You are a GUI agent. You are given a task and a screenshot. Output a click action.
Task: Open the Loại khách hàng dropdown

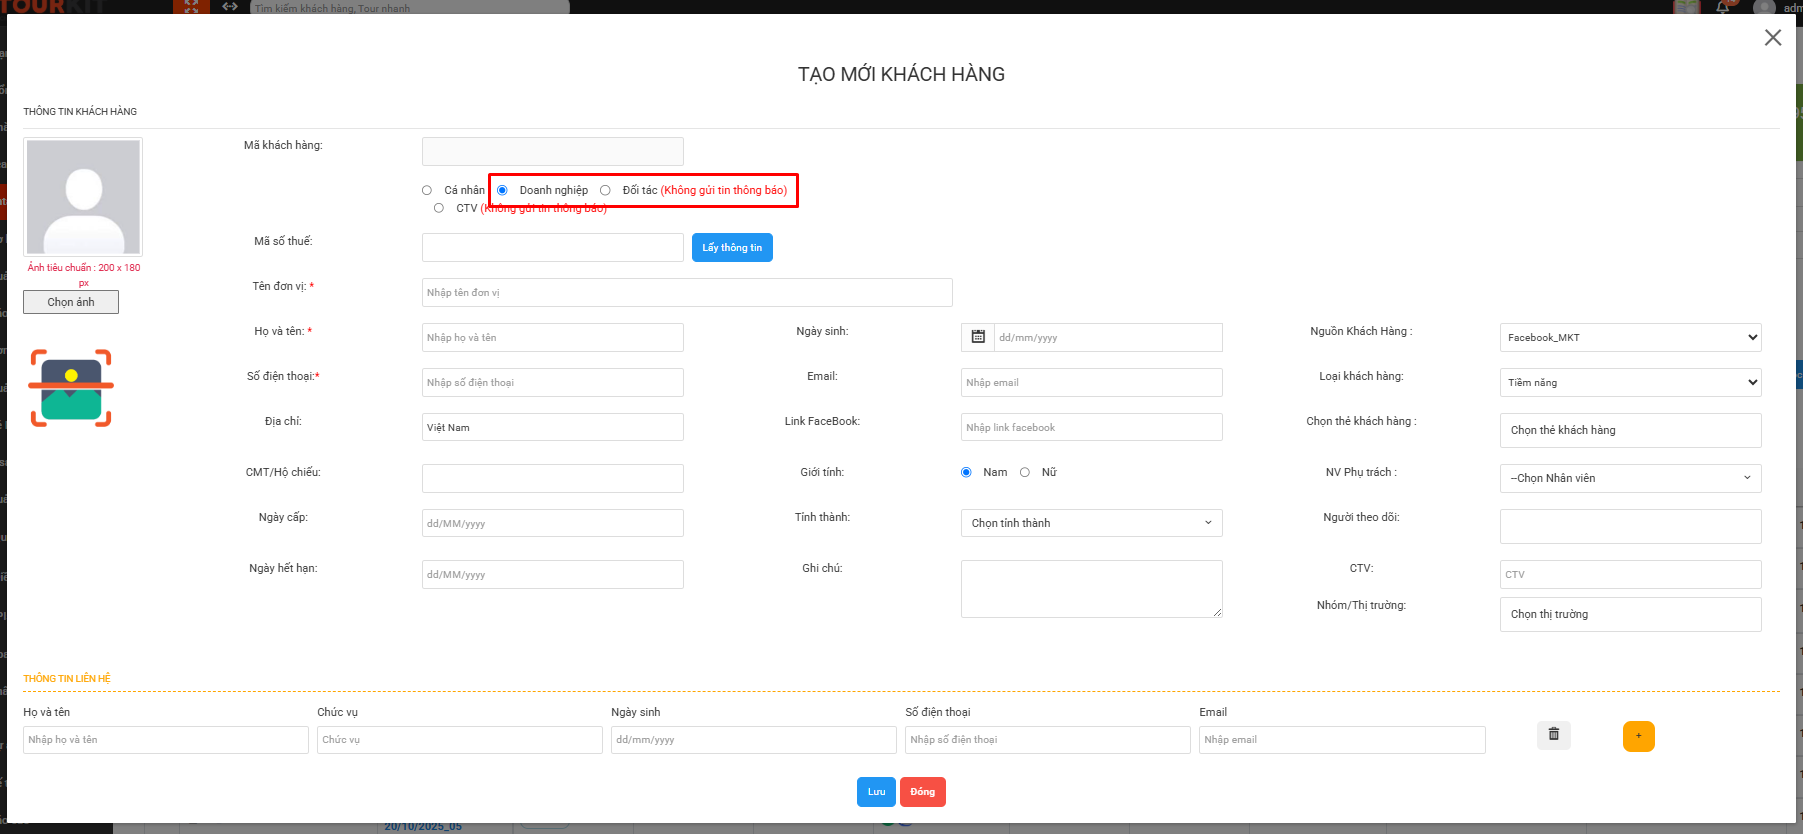point(1630,382)
